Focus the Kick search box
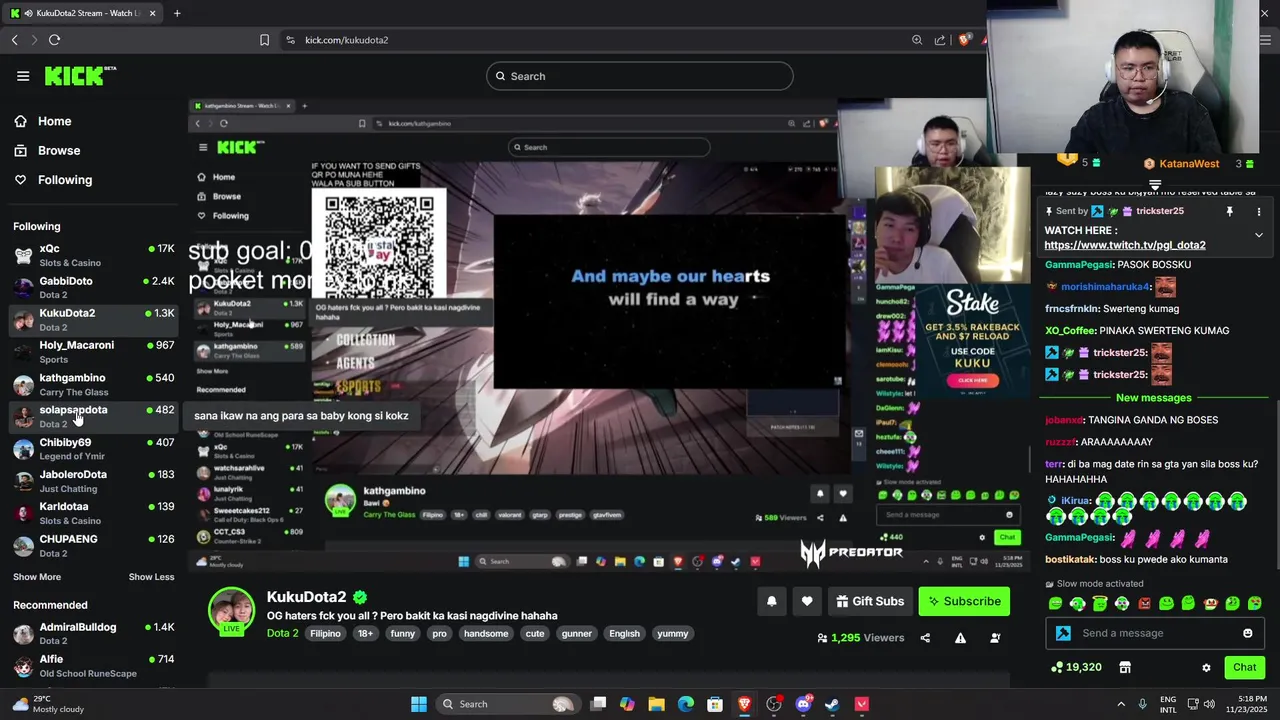Screen dimensions: 1280x720 pyautogui.click(x=640, y=76)
